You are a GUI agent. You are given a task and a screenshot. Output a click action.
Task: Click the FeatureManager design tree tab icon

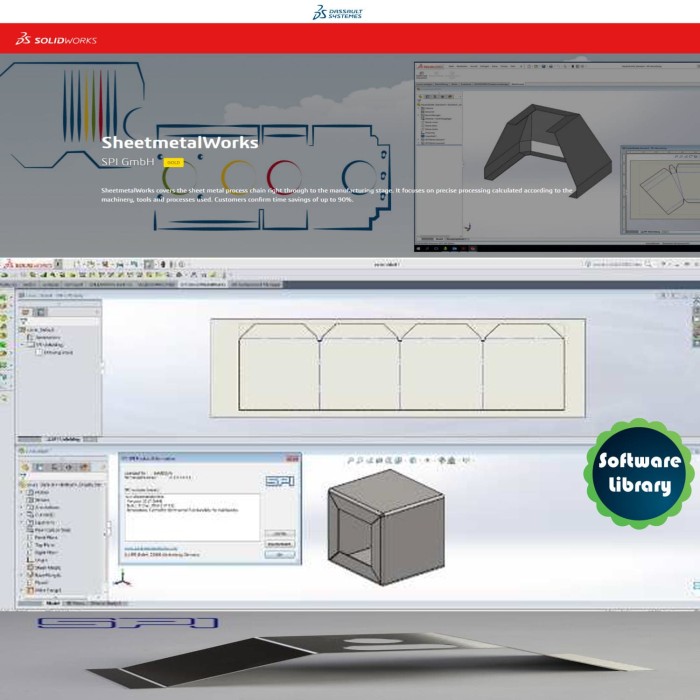tap(25, 467)
